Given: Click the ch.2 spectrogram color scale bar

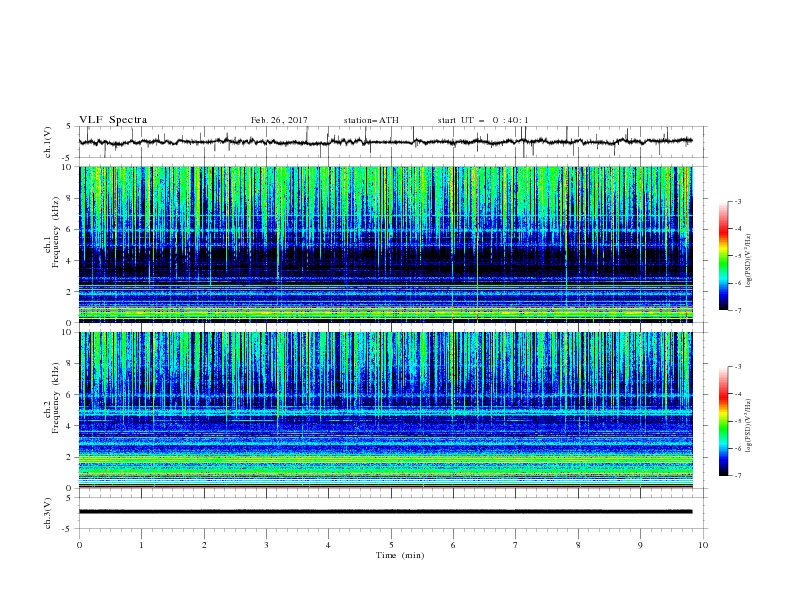Looking at the screenshot, I should [723, 421].
